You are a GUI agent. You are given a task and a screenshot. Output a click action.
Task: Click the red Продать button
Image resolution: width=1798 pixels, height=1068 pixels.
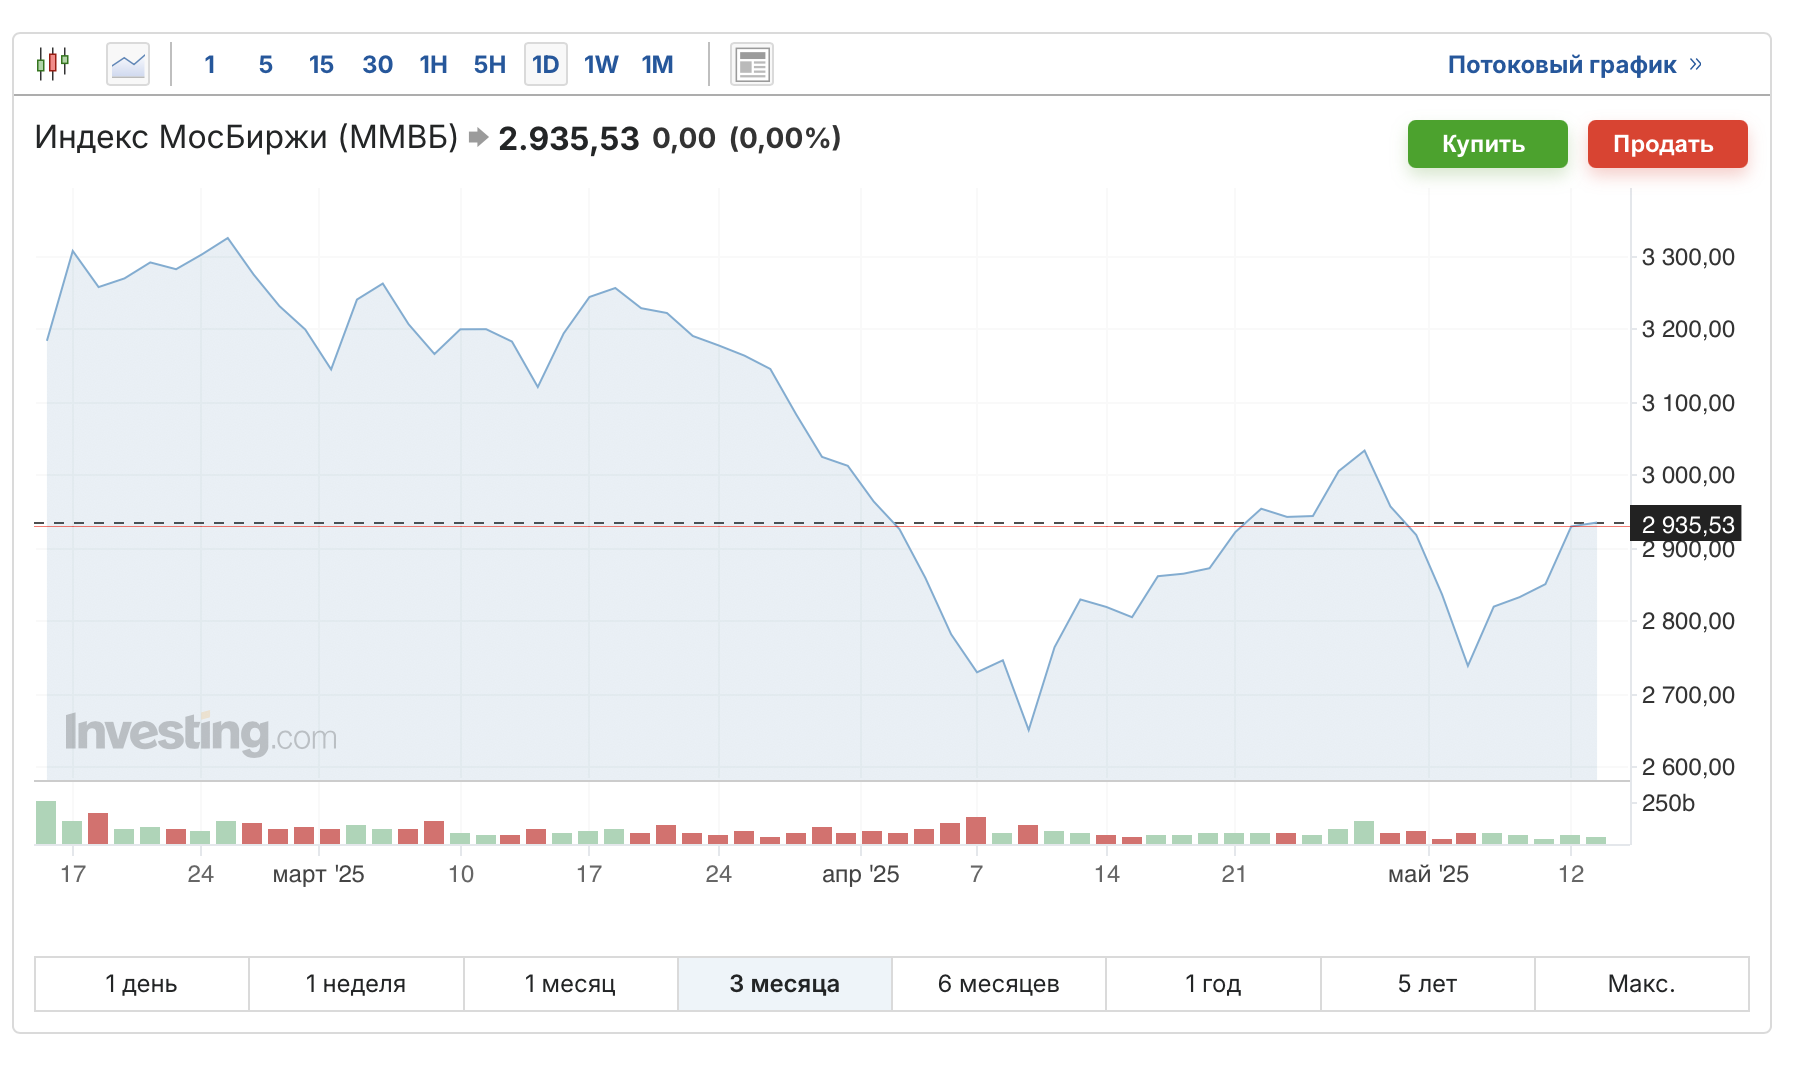point(1668,144)
